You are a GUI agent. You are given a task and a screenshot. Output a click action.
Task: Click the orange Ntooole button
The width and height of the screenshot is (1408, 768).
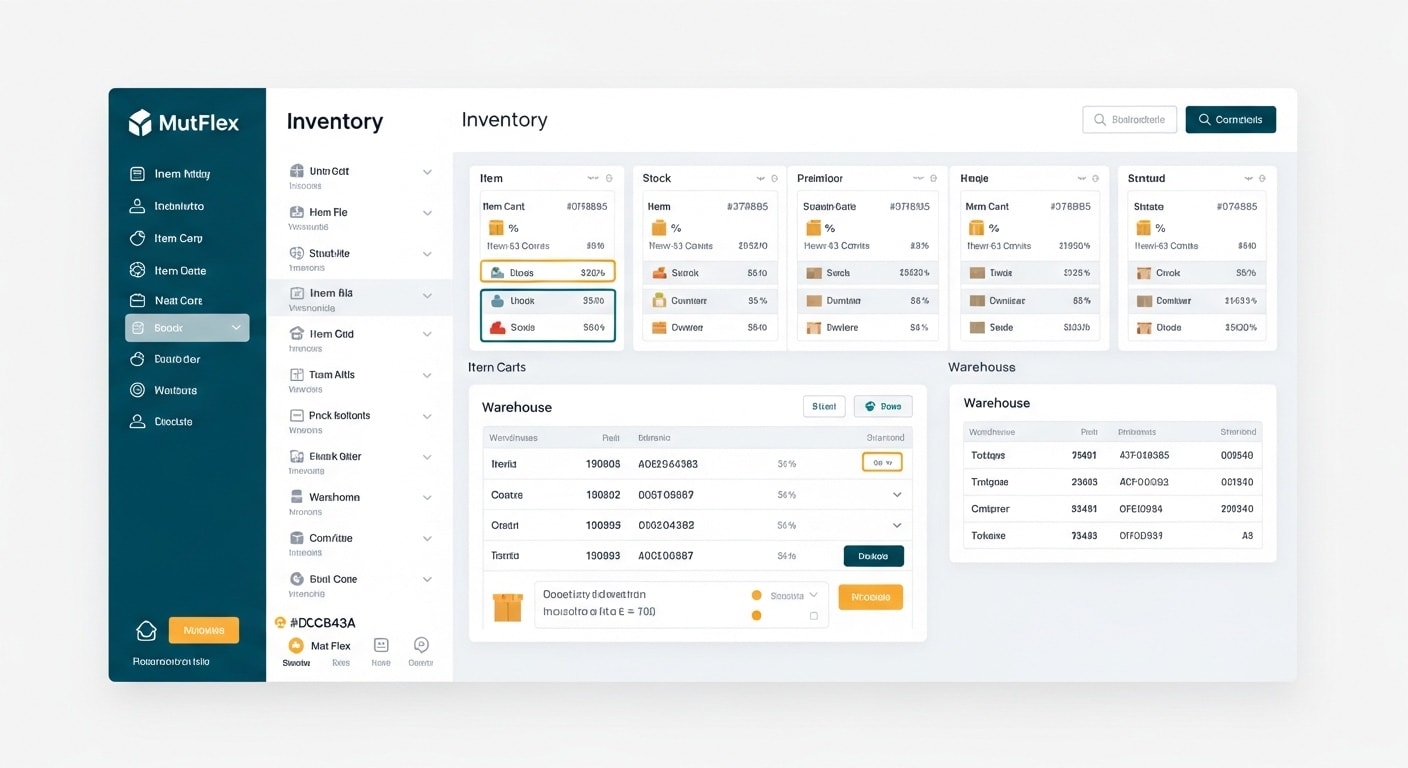point(870,597)
